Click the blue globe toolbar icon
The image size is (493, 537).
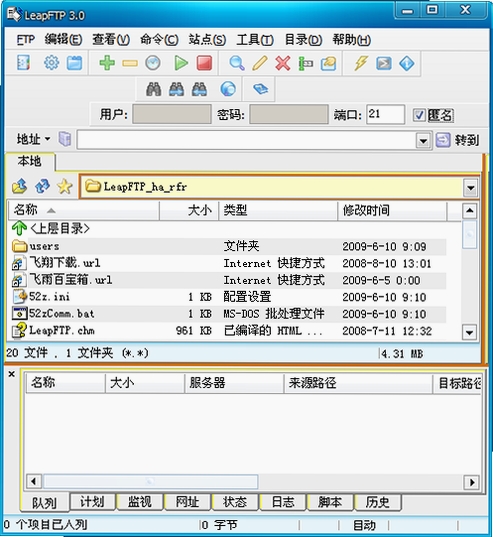point(228,89)
